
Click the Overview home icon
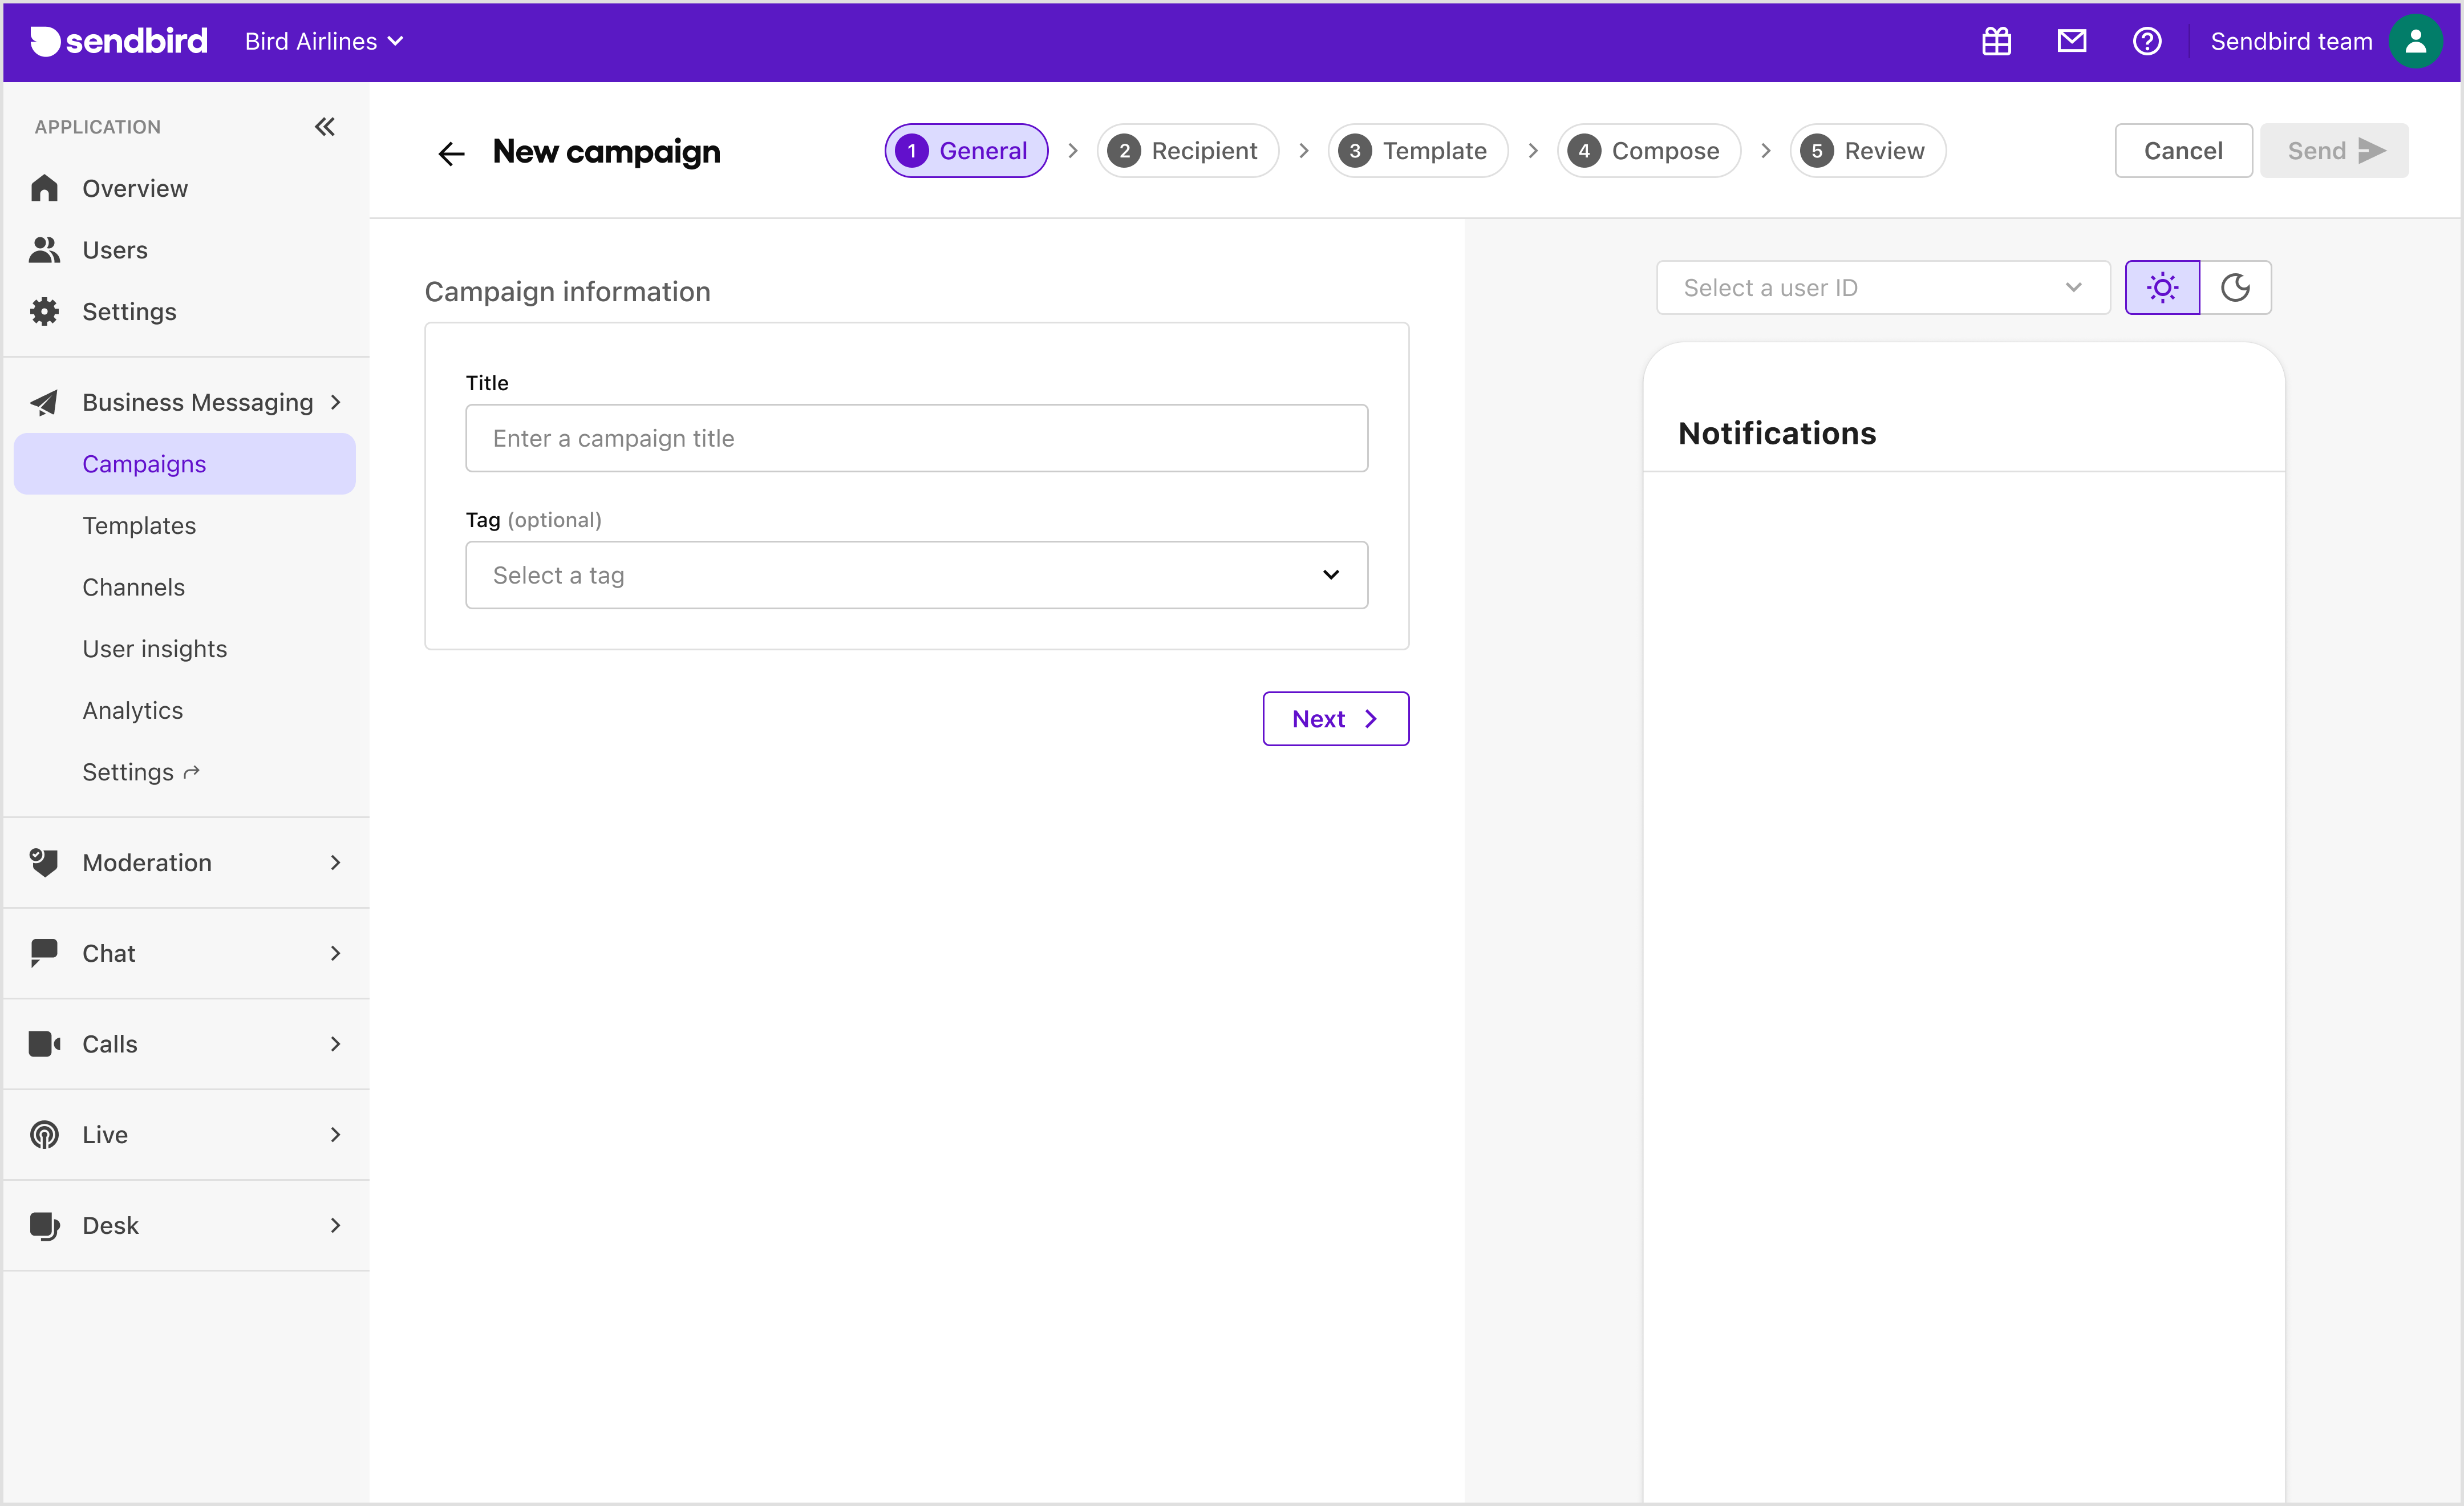pyautogui.click(x=44, y=188)
